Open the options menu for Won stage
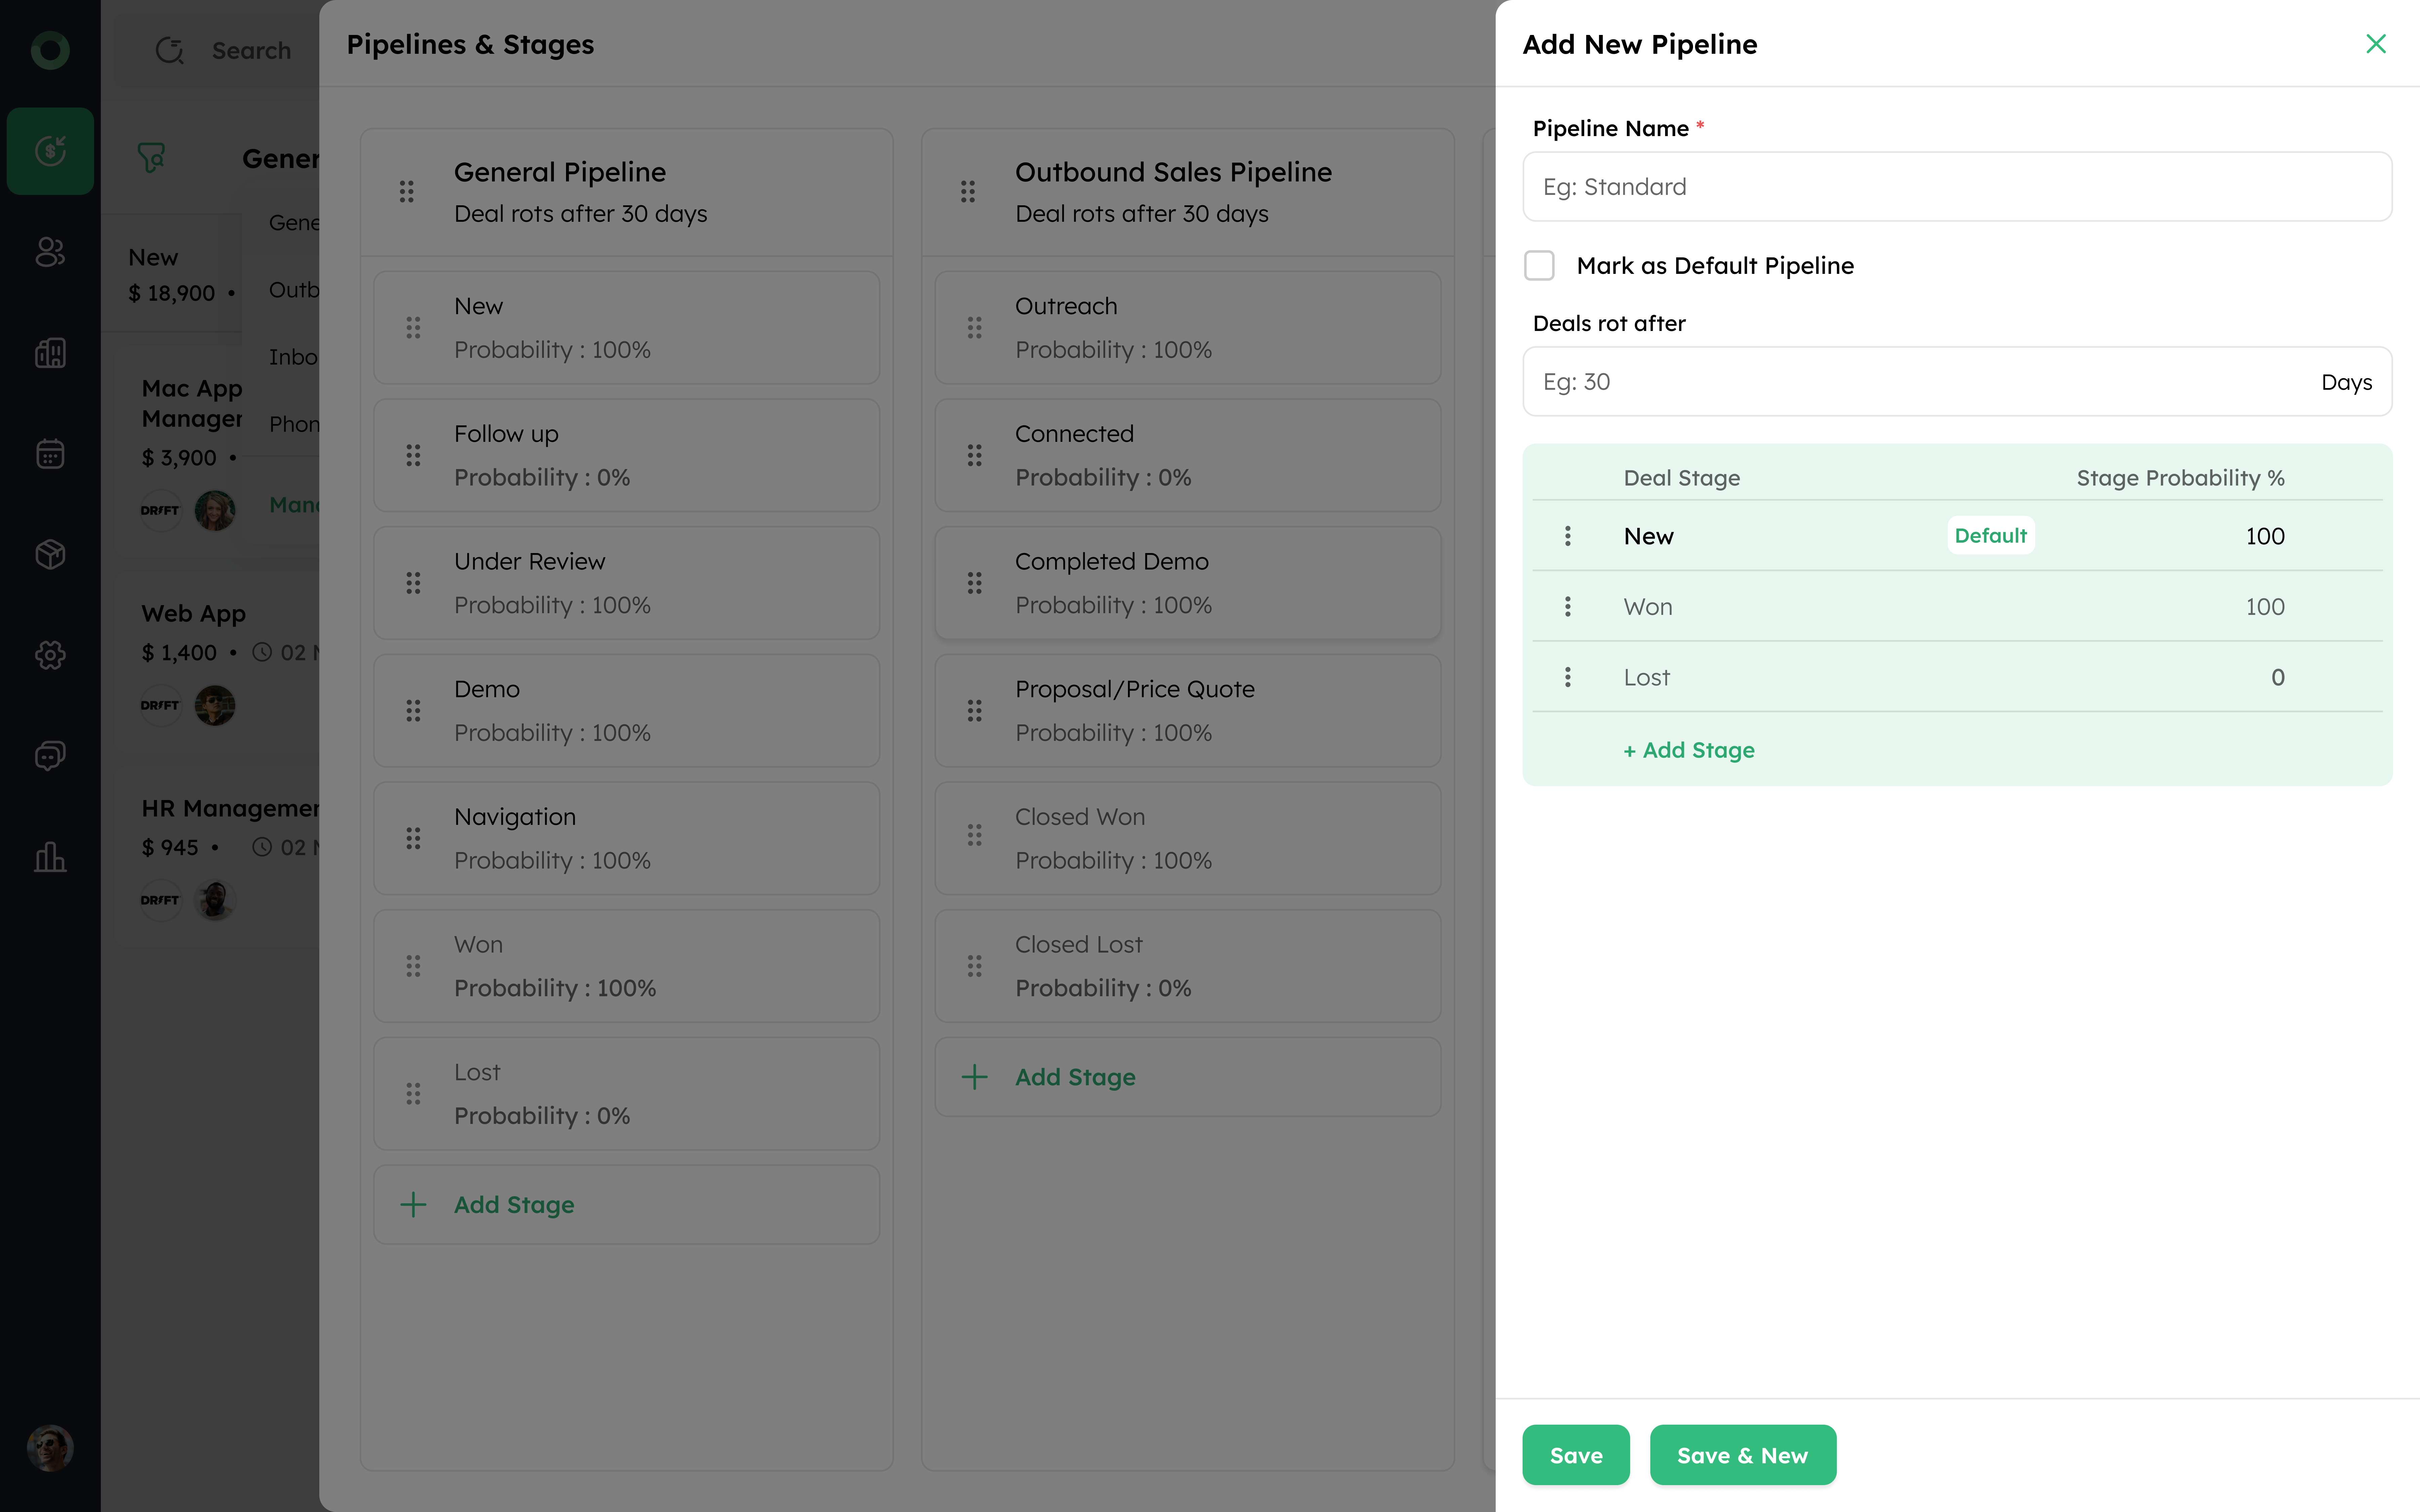The width and height of the screenshot is (2420, 1512). [x=1568, y=607]
